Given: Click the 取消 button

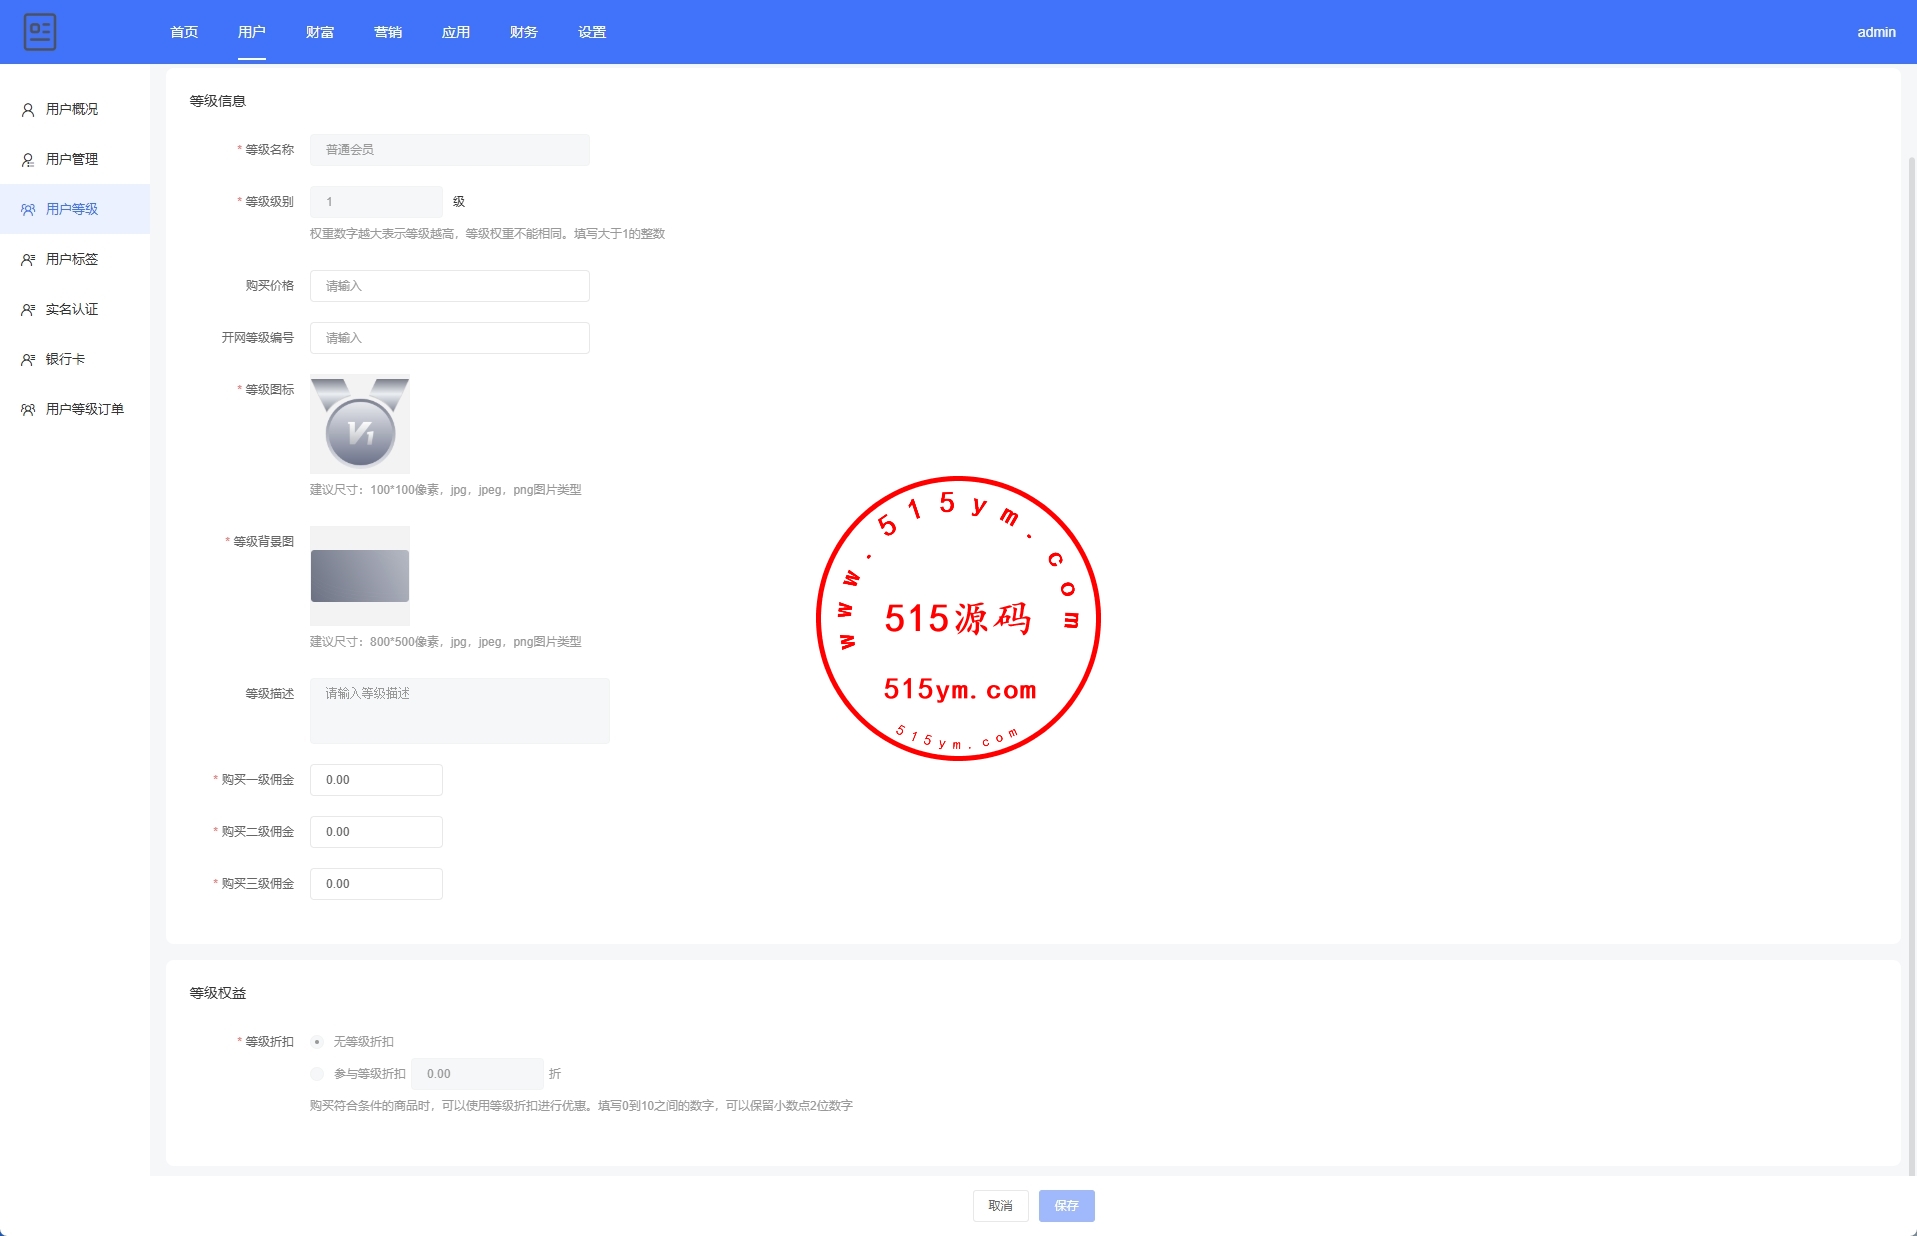Looking at the screenshot, I should click(x=1000, y=1206).
